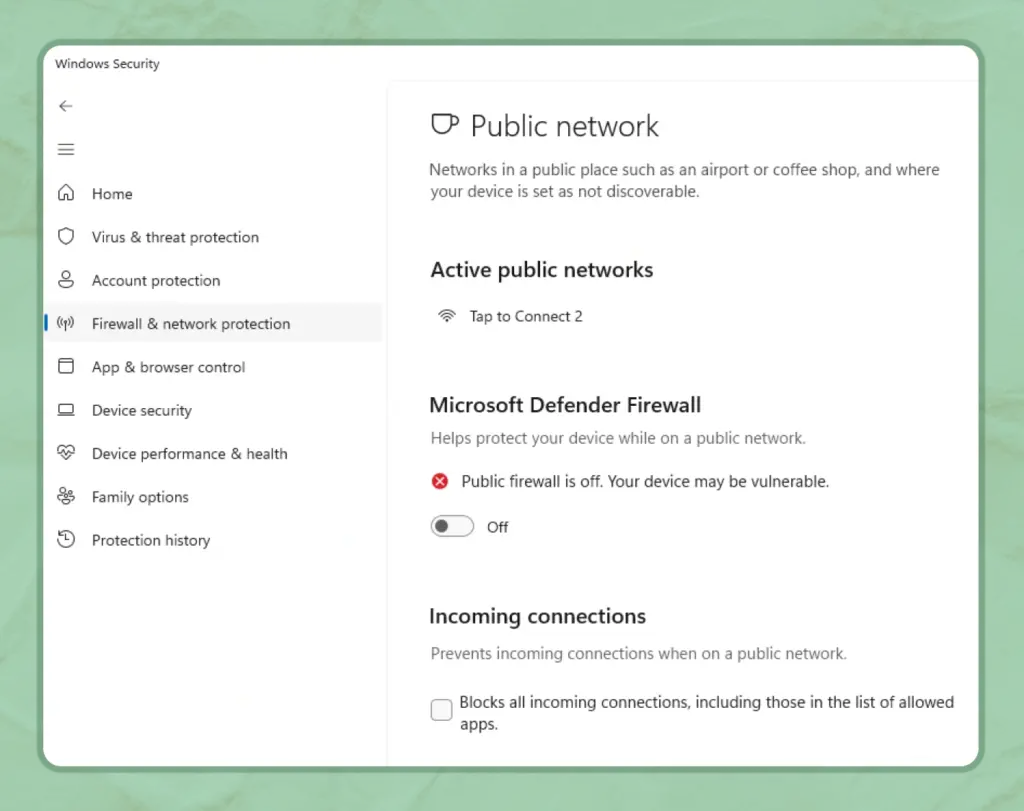Open Virus & threat protection page
Image resolution: width=1024 pixels, height=811 pixels.
pos(213,236)
